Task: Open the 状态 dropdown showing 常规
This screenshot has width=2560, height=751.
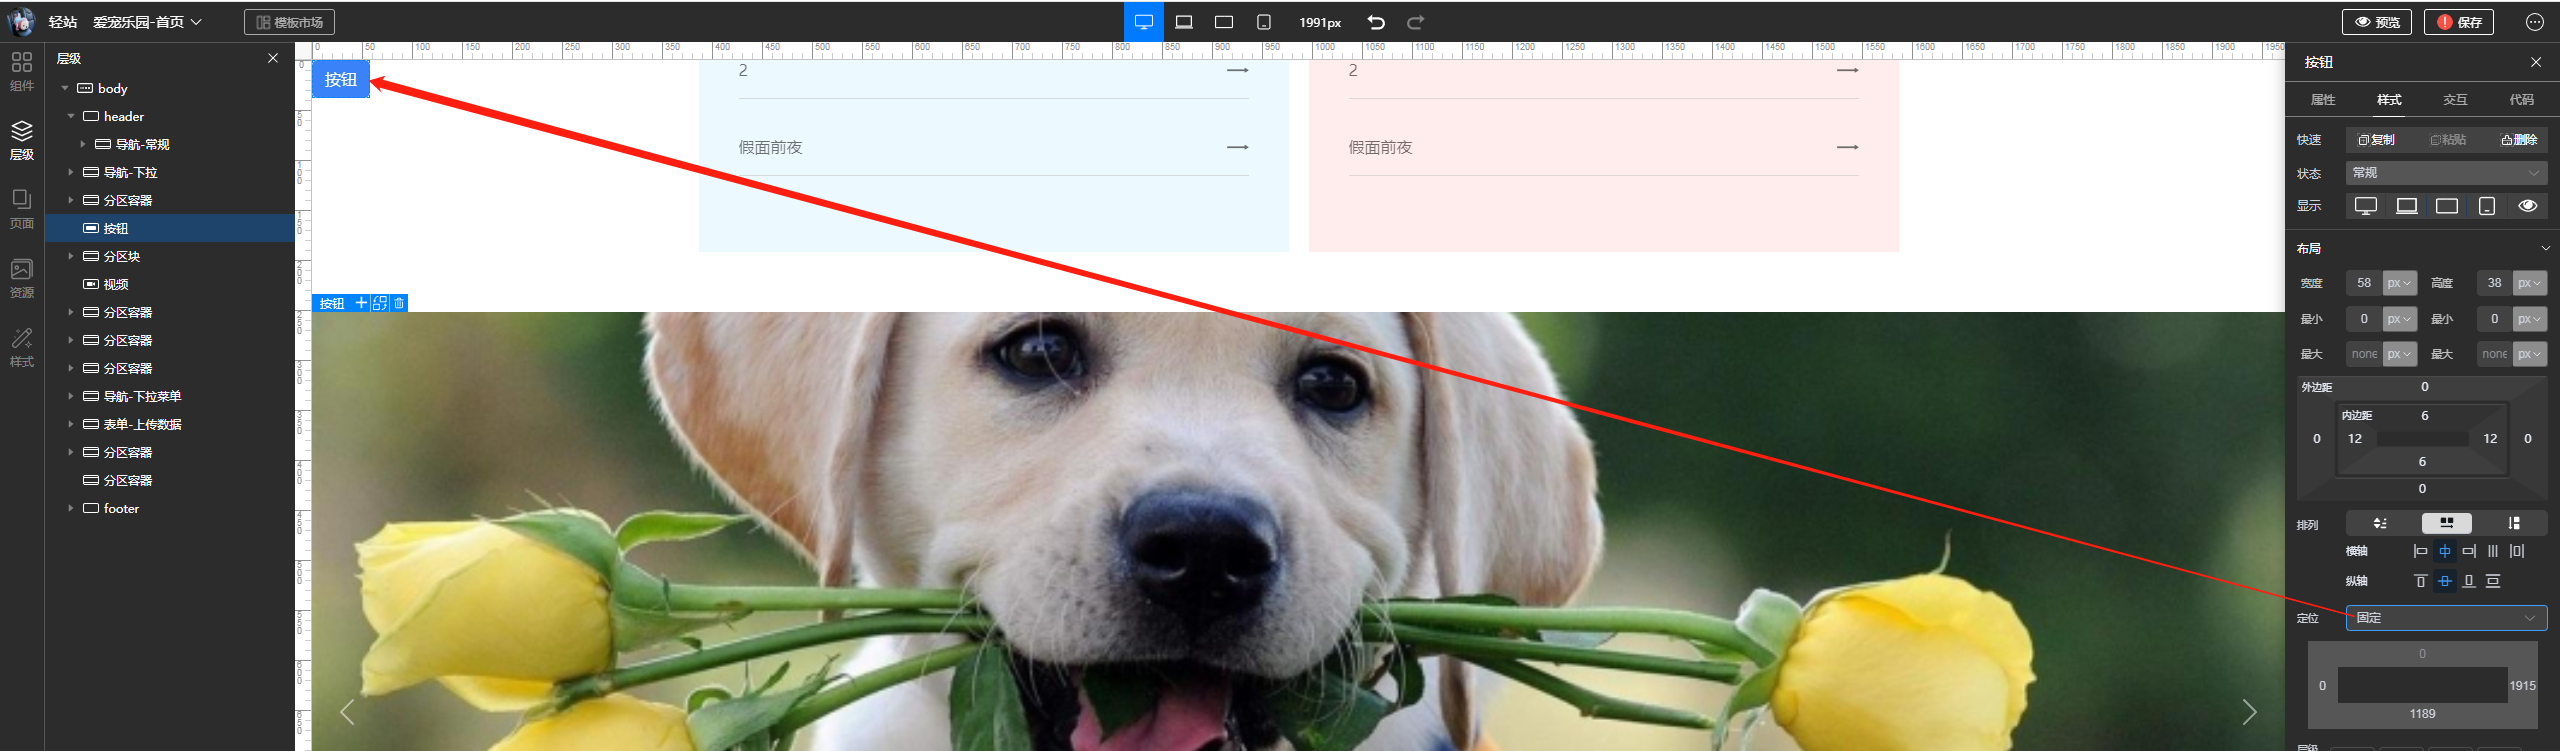Action: (2445, 173)
